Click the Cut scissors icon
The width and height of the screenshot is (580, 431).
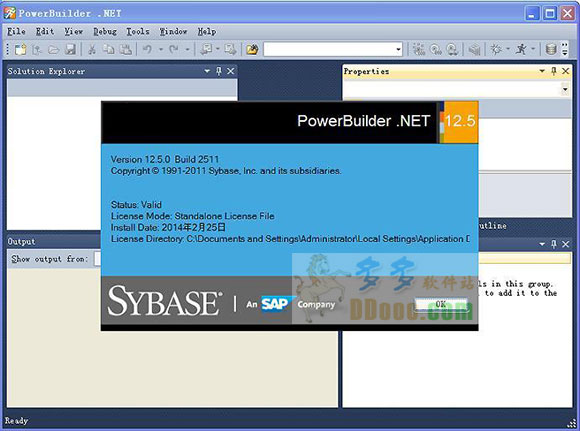pos(92,49)
